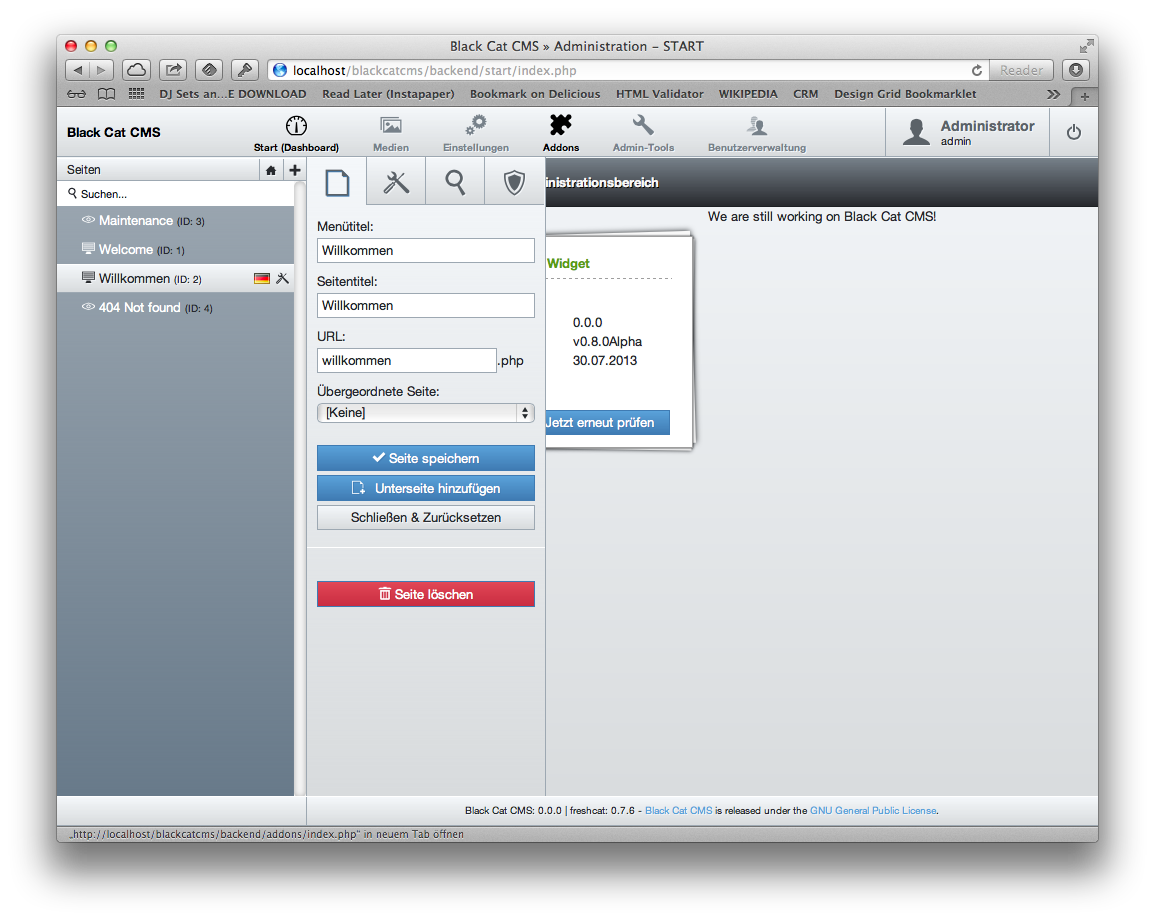Toggle visibility eye of Maintenance page
Viewport: 1155px width, 921px height.
(x=88, y=220)
